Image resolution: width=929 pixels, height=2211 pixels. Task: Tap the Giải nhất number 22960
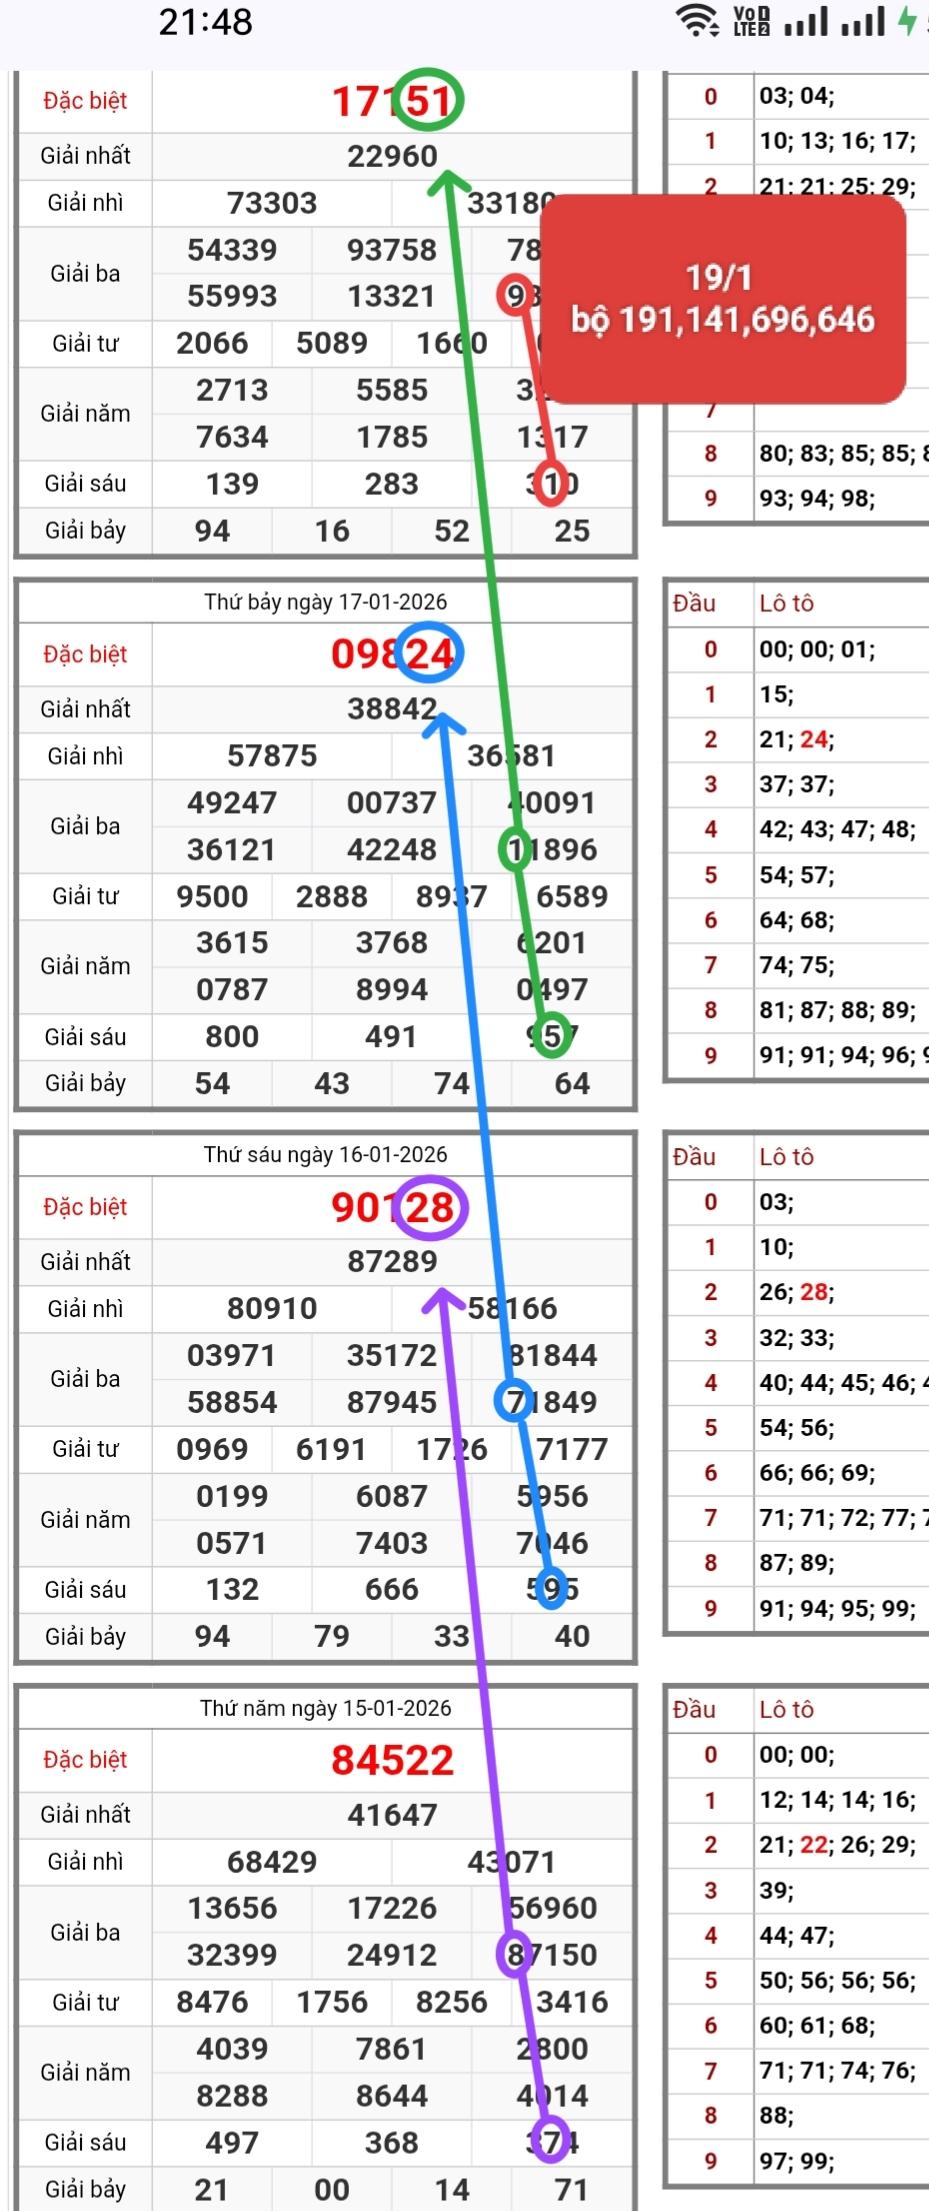pos(392,156)
